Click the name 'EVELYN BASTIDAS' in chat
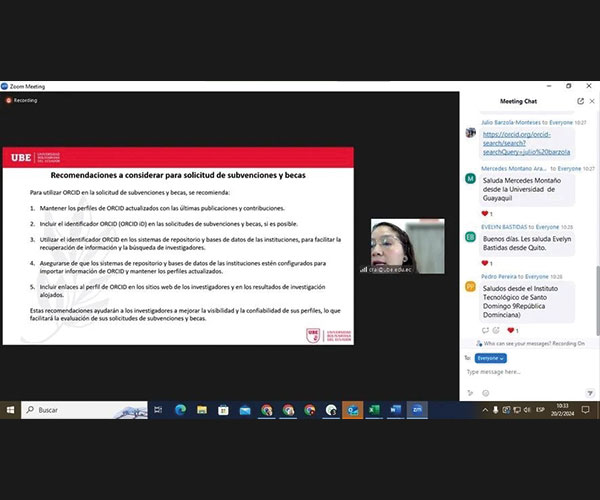Image resolution: width=600 pixels, height=500 pixels. (x=504, y=227)
